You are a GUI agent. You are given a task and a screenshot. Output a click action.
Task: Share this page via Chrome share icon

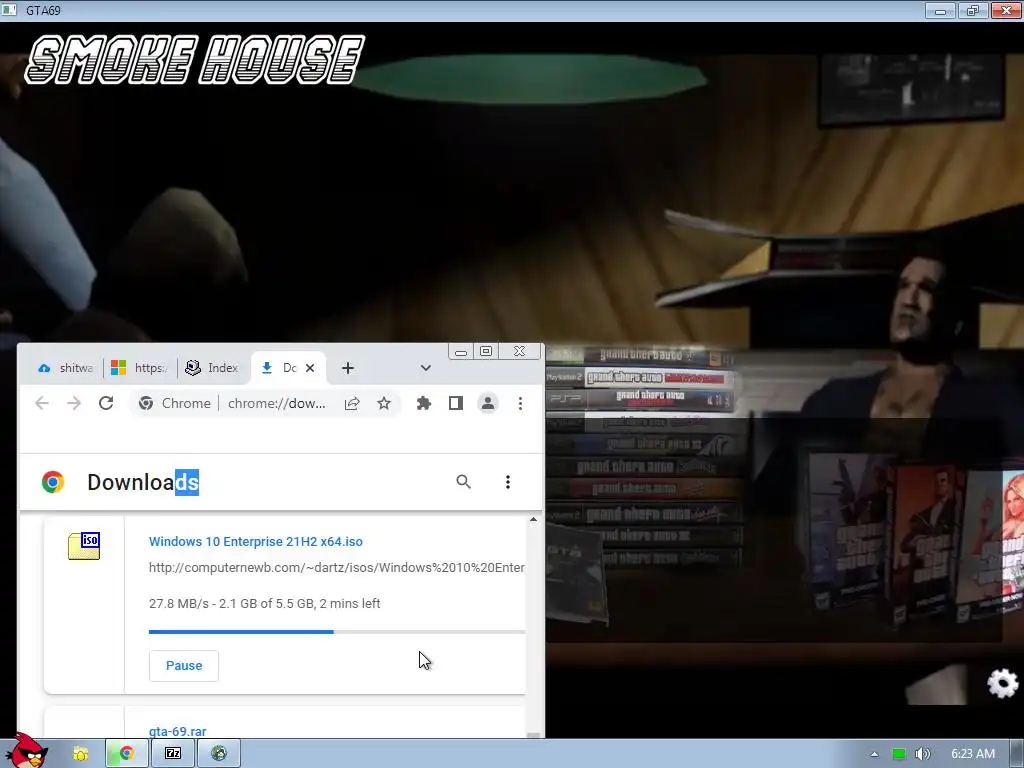click(x=352, y=404)
